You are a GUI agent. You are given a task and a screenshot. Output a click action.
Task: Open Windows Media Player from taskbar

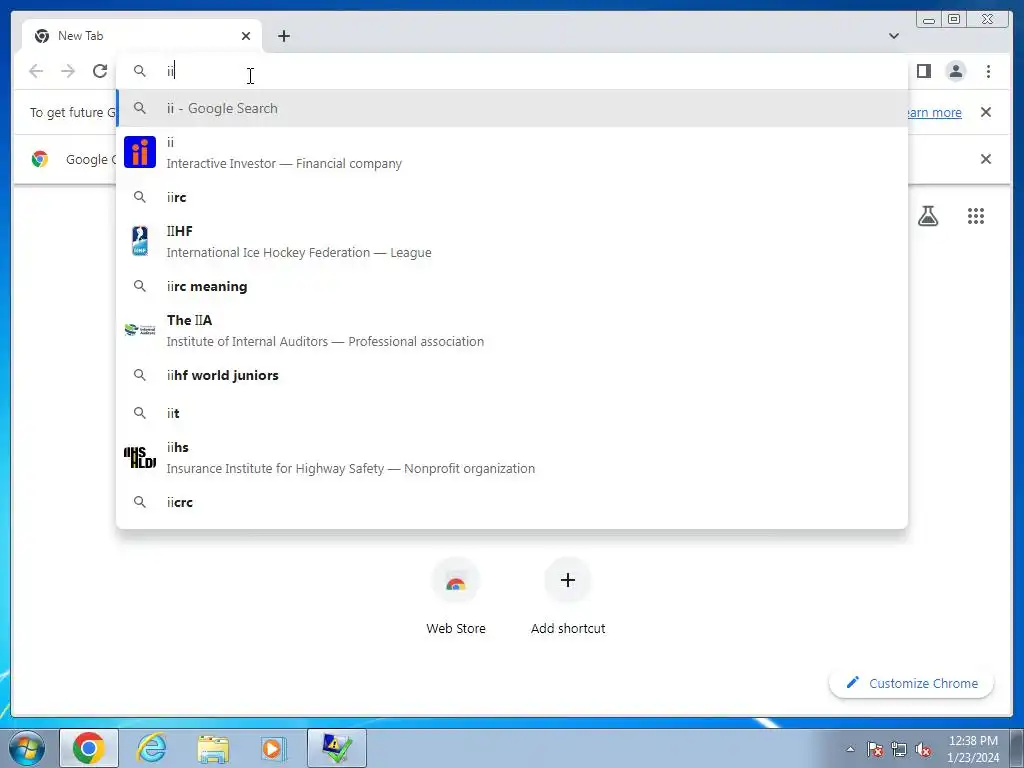(273, 748)
